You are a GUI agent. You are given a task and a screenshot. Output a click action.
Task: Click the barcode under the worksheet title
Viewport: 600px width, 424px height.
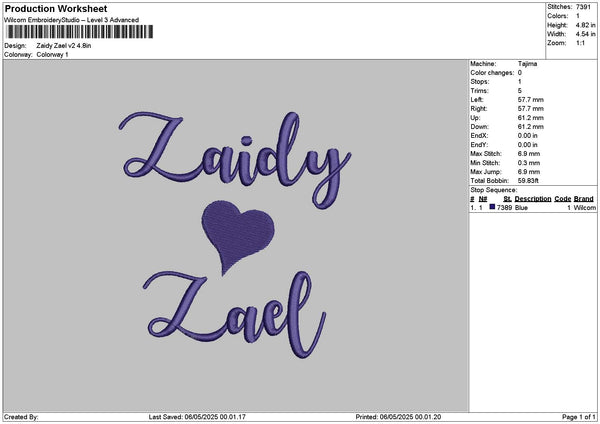pyautogui.click(x=80, y=32)
